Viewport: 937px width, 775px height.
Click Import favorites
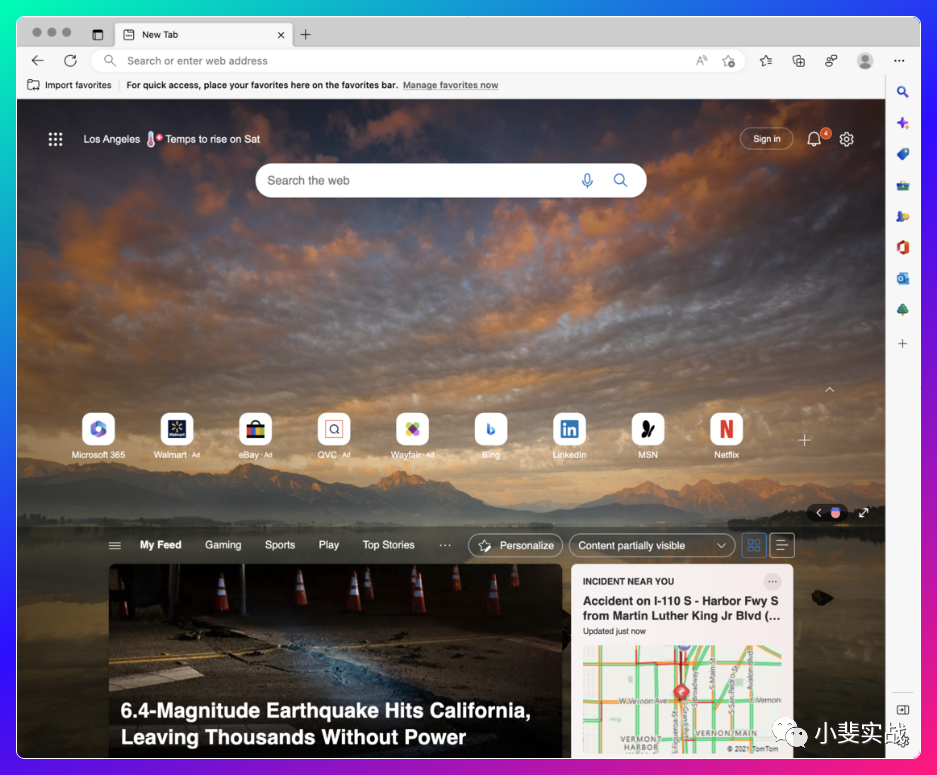point(69,85)
